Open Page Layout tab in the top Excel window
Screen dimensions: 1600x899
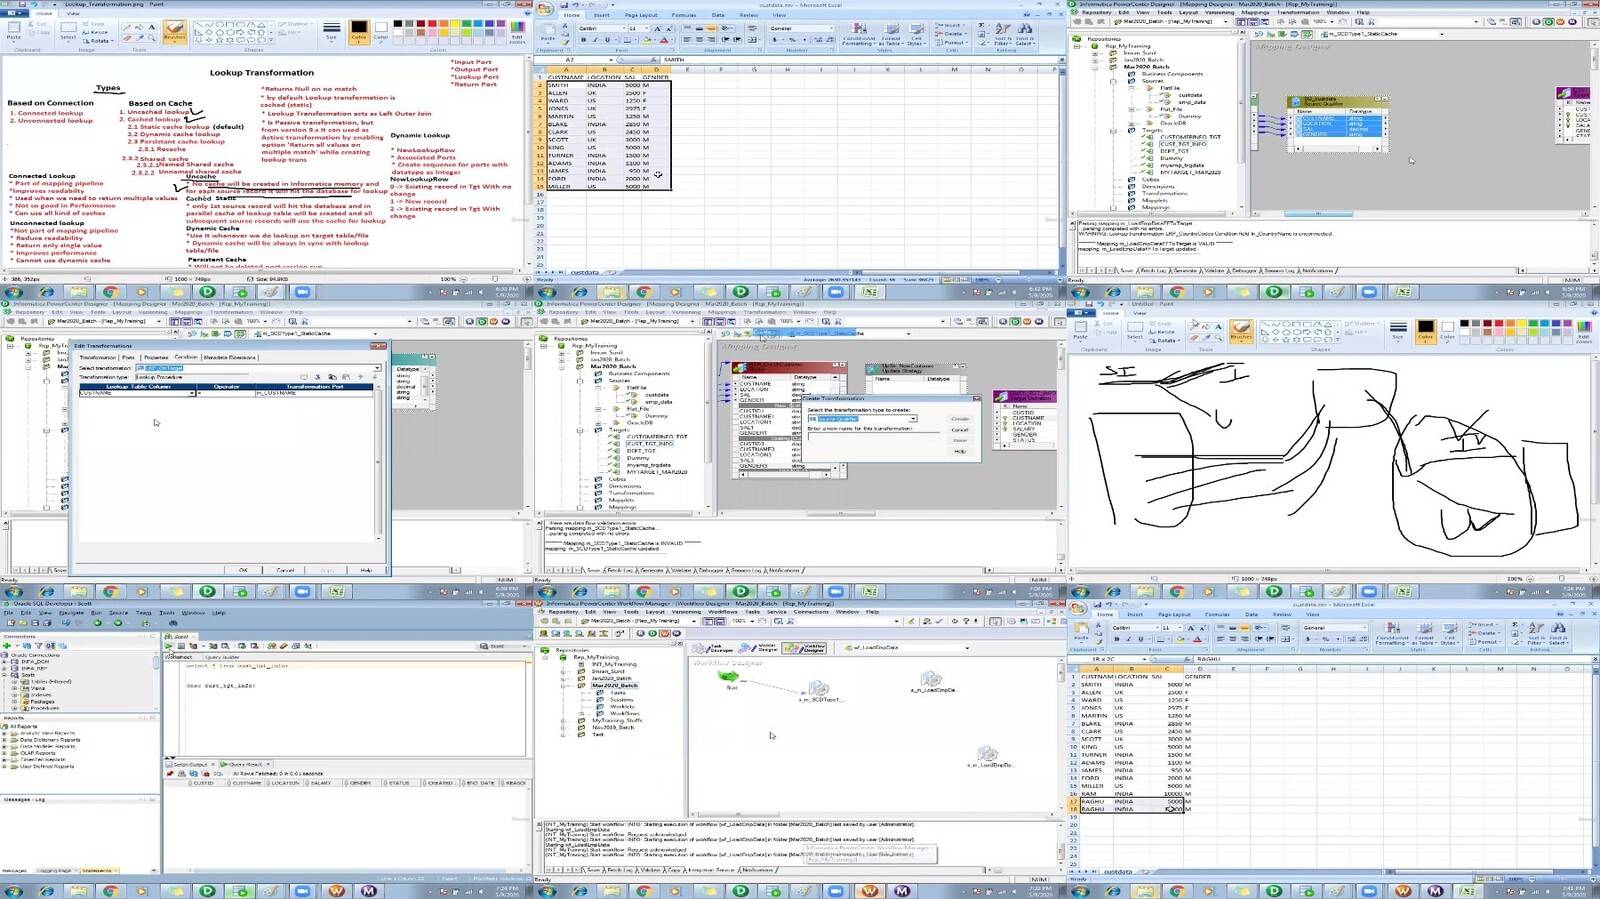(641, 15)
